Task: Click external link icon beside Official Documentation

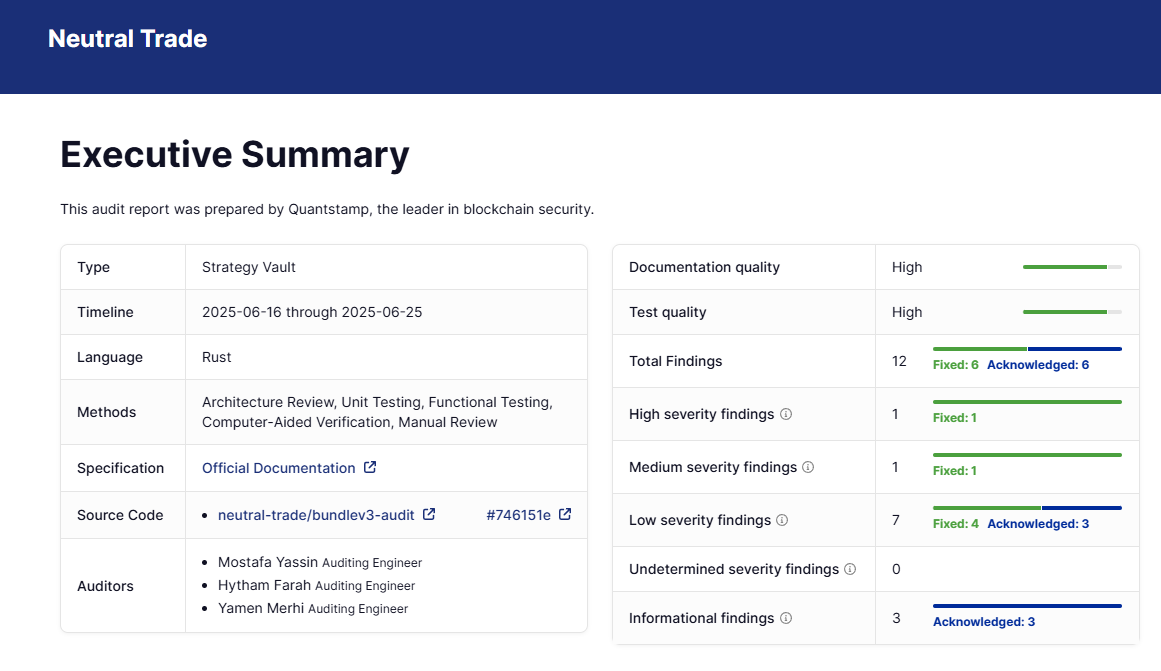Action: [x=370, y=468]
